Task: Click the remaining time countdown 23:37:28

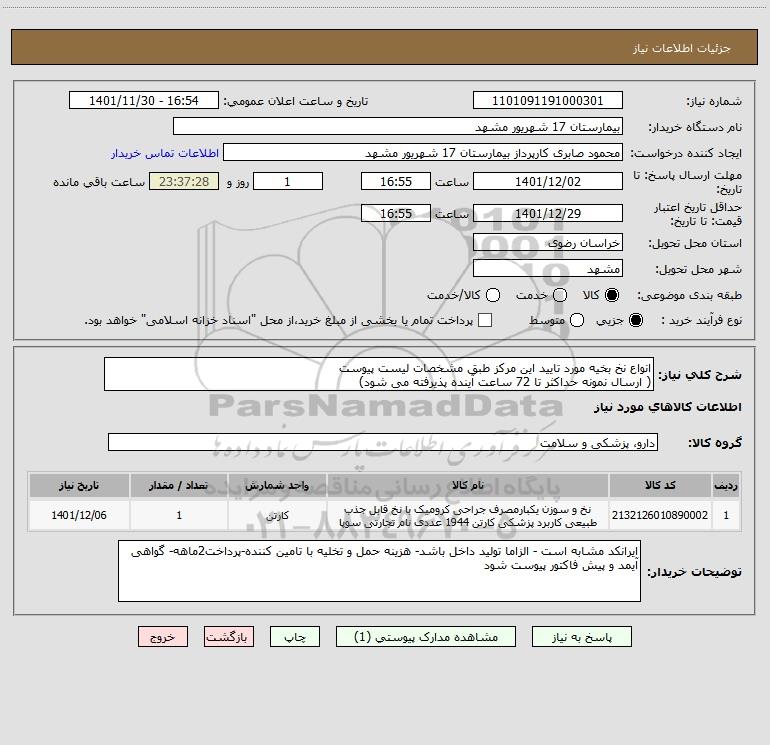Action: click(184, 181)
